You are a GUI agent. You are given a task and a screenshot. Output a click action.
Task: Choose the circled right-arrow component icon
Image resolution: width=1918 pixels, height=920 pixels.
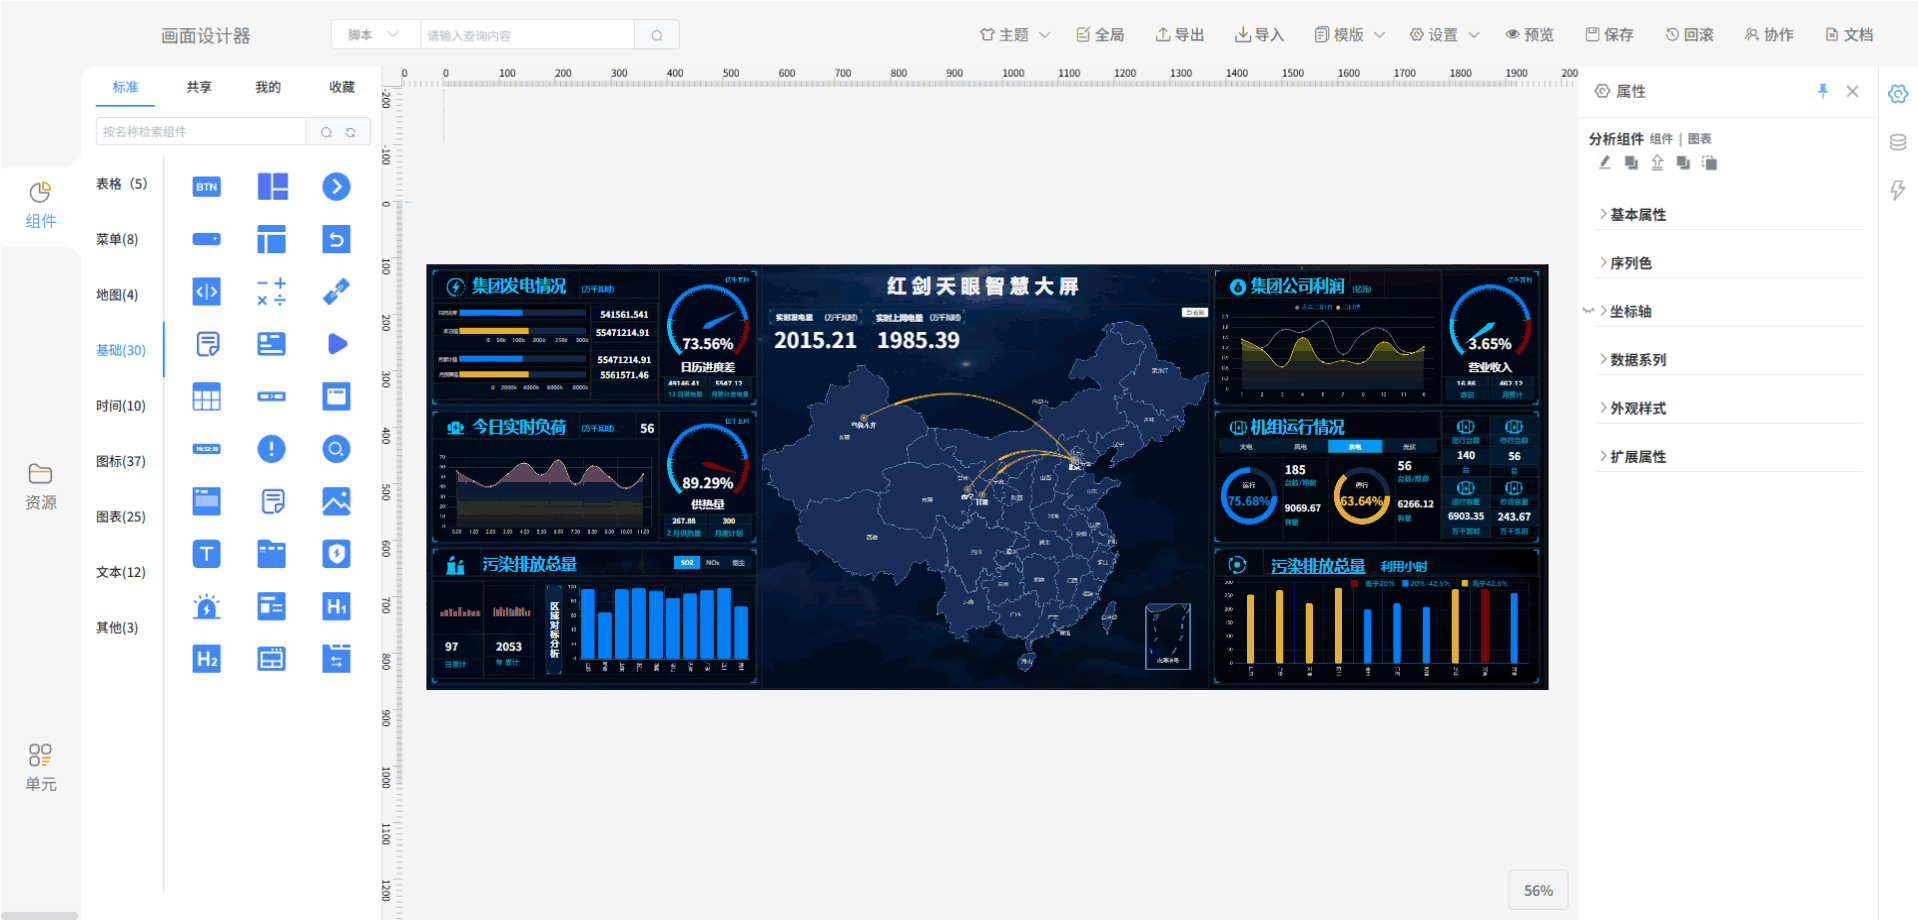(x=336, y=187)
